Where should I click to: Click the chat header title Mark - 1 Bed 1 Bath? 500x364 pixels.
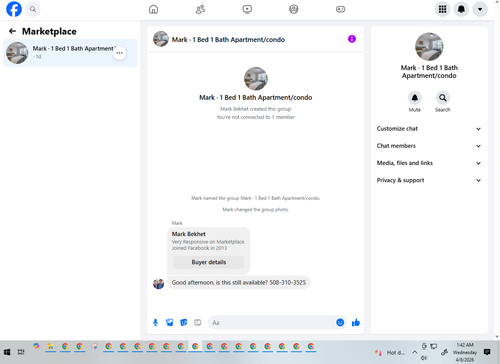coord(228,40)
